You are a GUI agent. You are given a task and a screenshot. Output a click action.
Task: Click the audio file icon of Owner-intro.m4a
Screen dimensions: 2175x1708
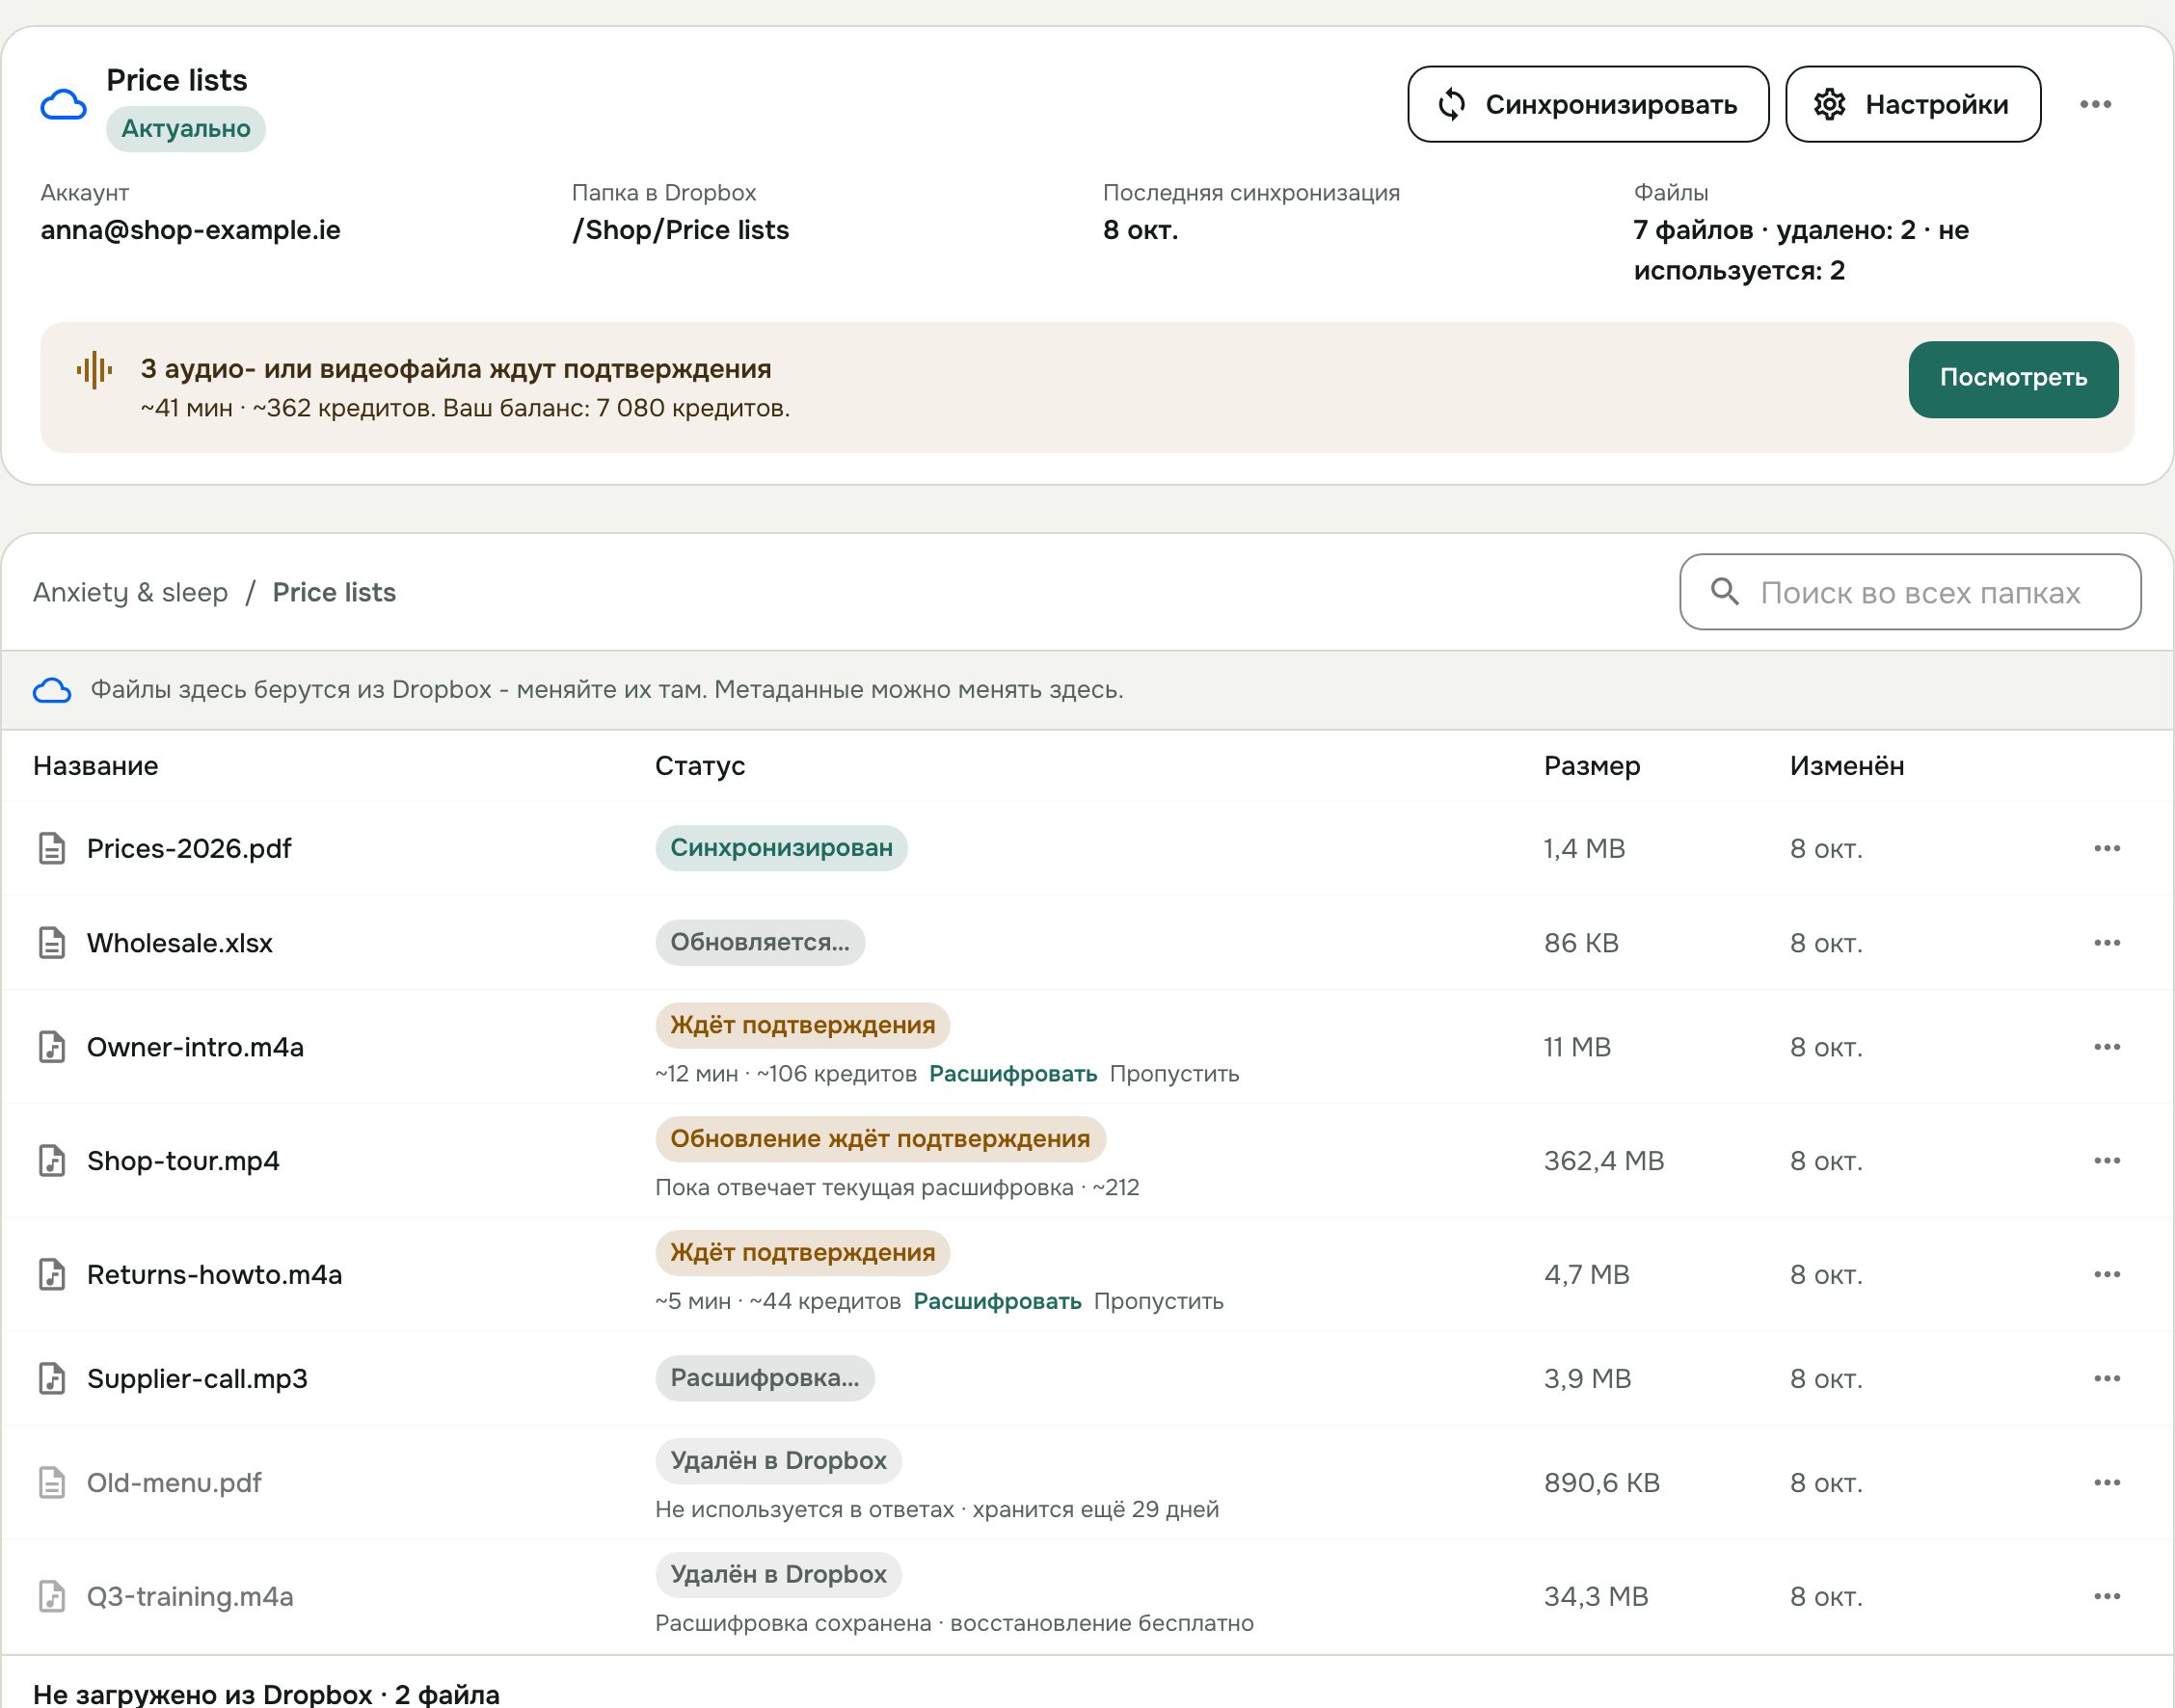pos(52,1046)
